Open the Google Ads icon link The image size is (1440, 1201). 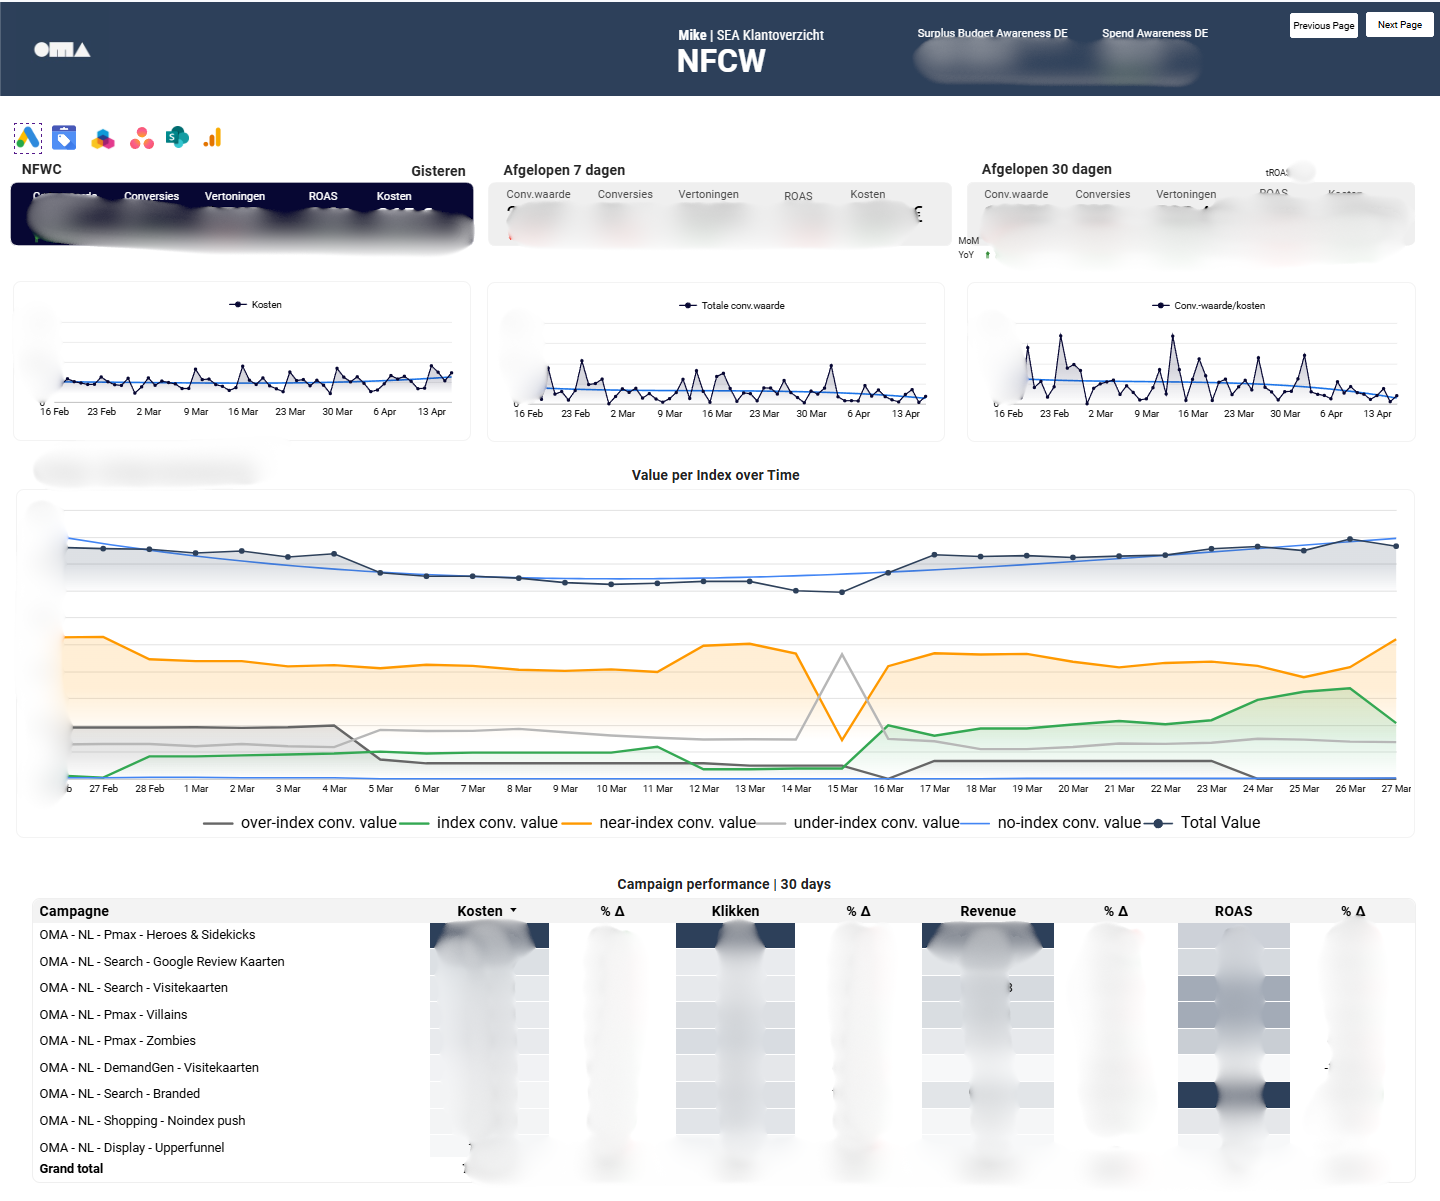tap(28, 138)
